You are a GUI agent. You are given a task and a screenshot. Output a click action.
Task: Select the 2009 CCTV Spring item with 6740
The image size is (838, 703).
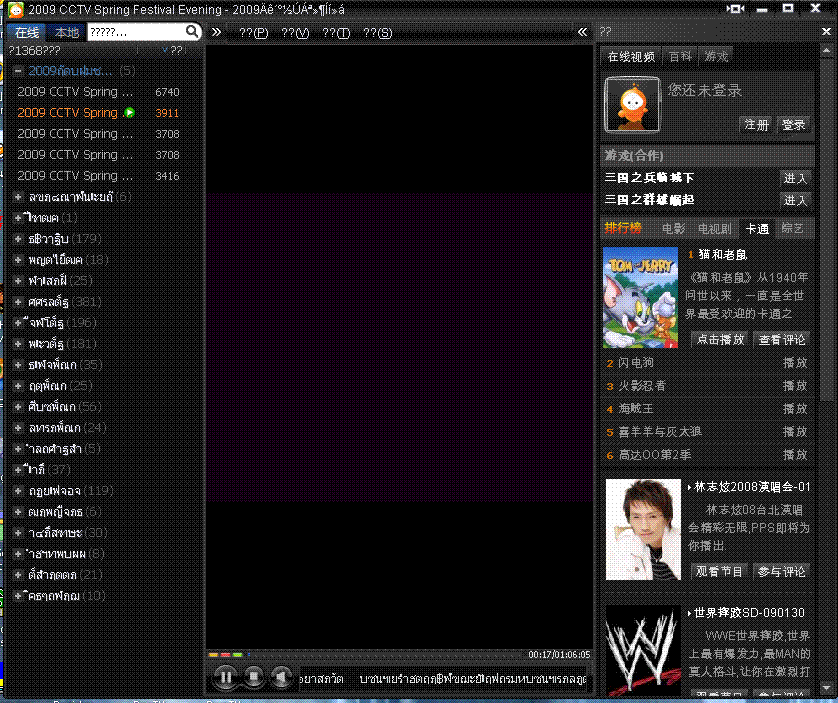(98, 92)
